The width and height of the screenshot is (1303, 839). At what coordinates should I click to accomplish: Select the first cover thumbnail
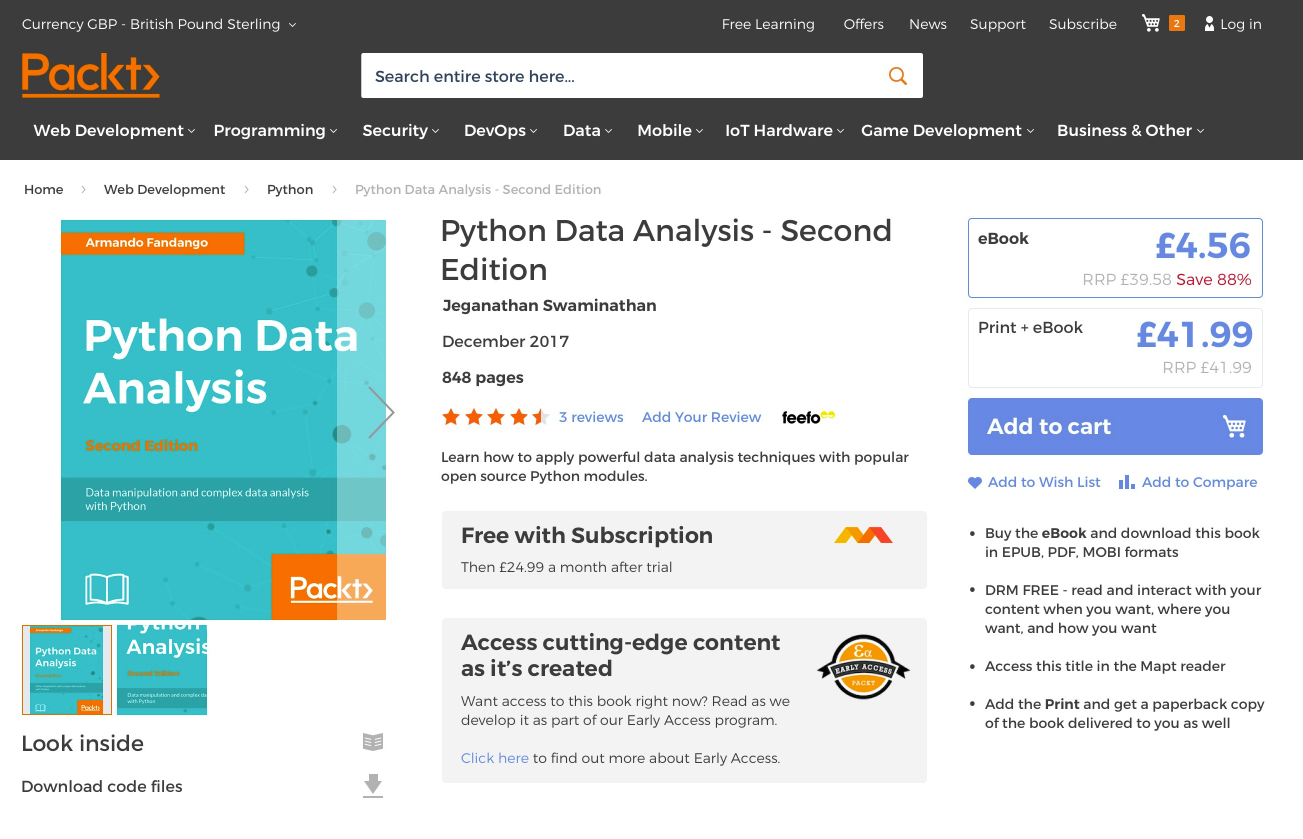pos(67,670)
